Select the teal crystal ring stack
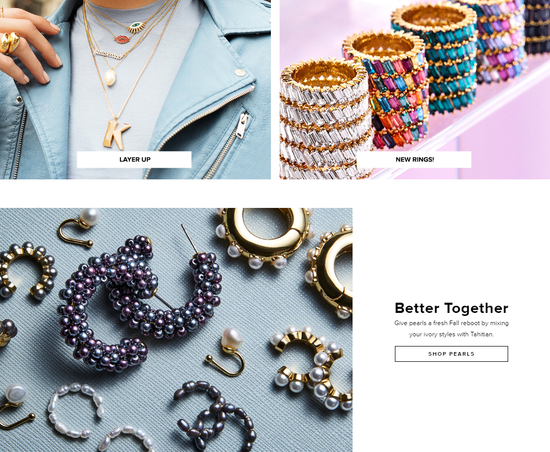550x452 pixels. coord(435,56)
